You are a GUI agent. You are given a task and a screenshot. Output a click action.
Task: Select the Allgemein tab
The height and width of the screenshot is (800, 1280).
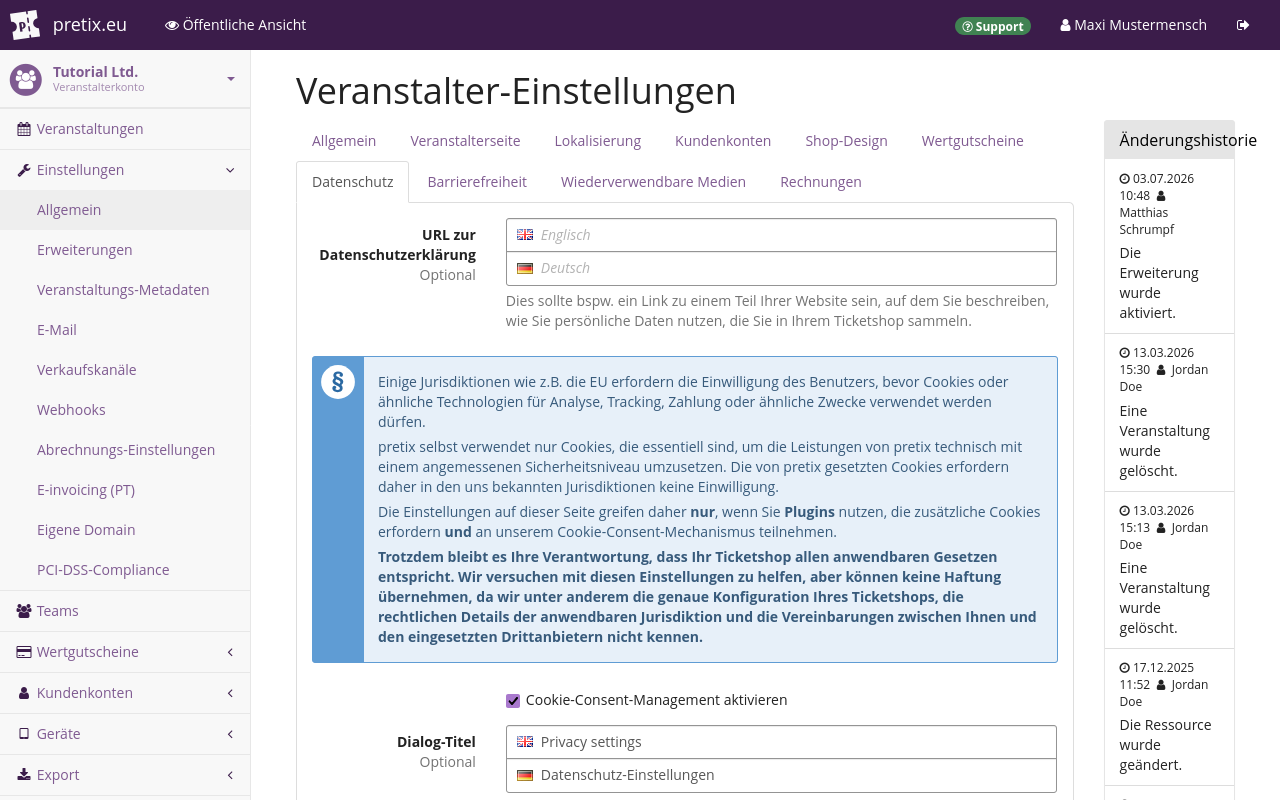[344, 141]
